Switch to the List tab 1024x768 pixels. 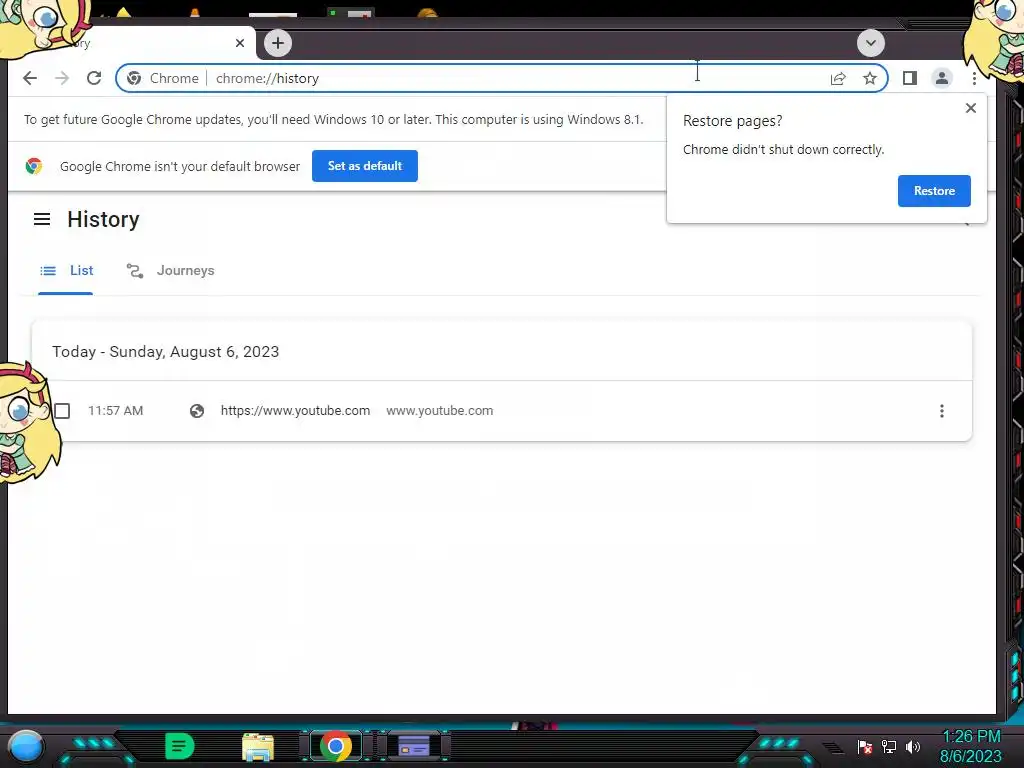pyautogui.click(x=66, y=271)
